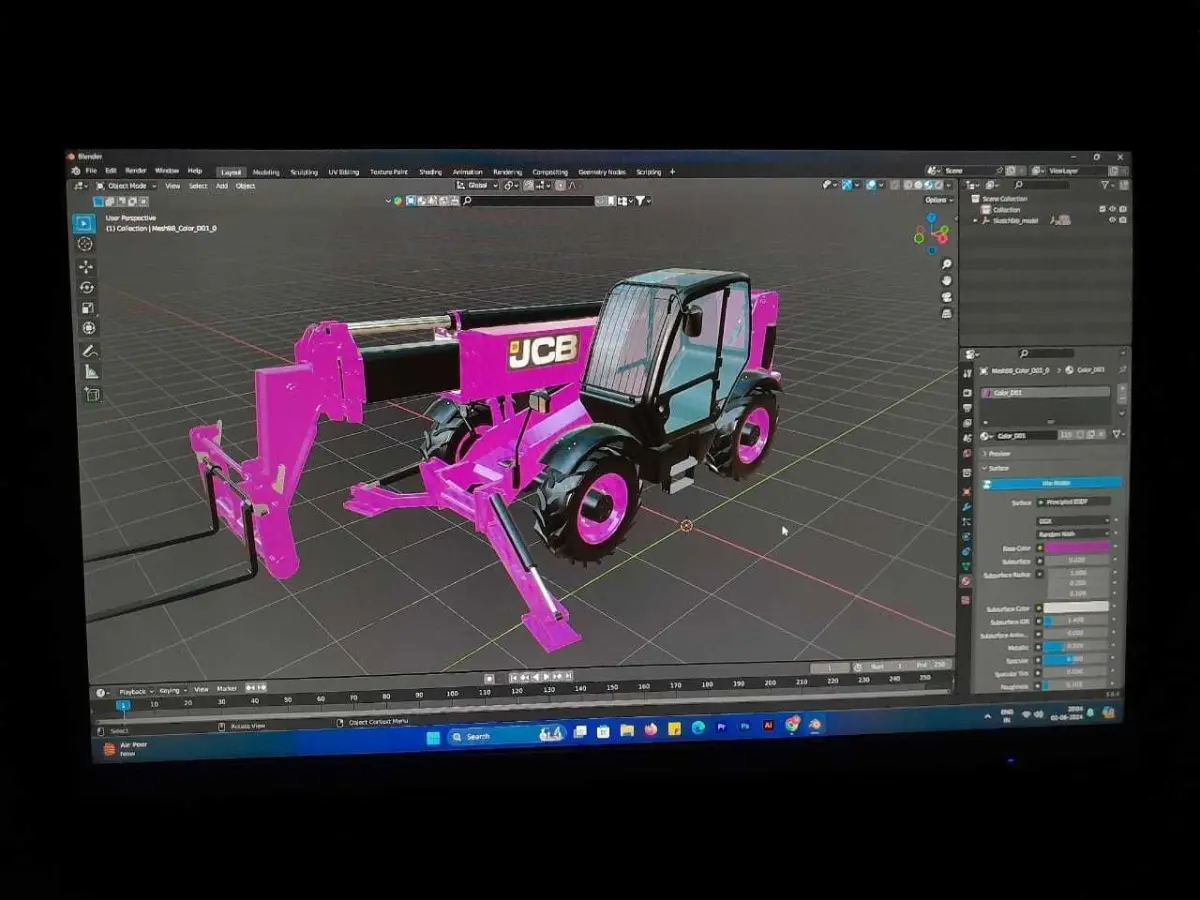Open Illustrator from the taskbar

click(769, 726)
